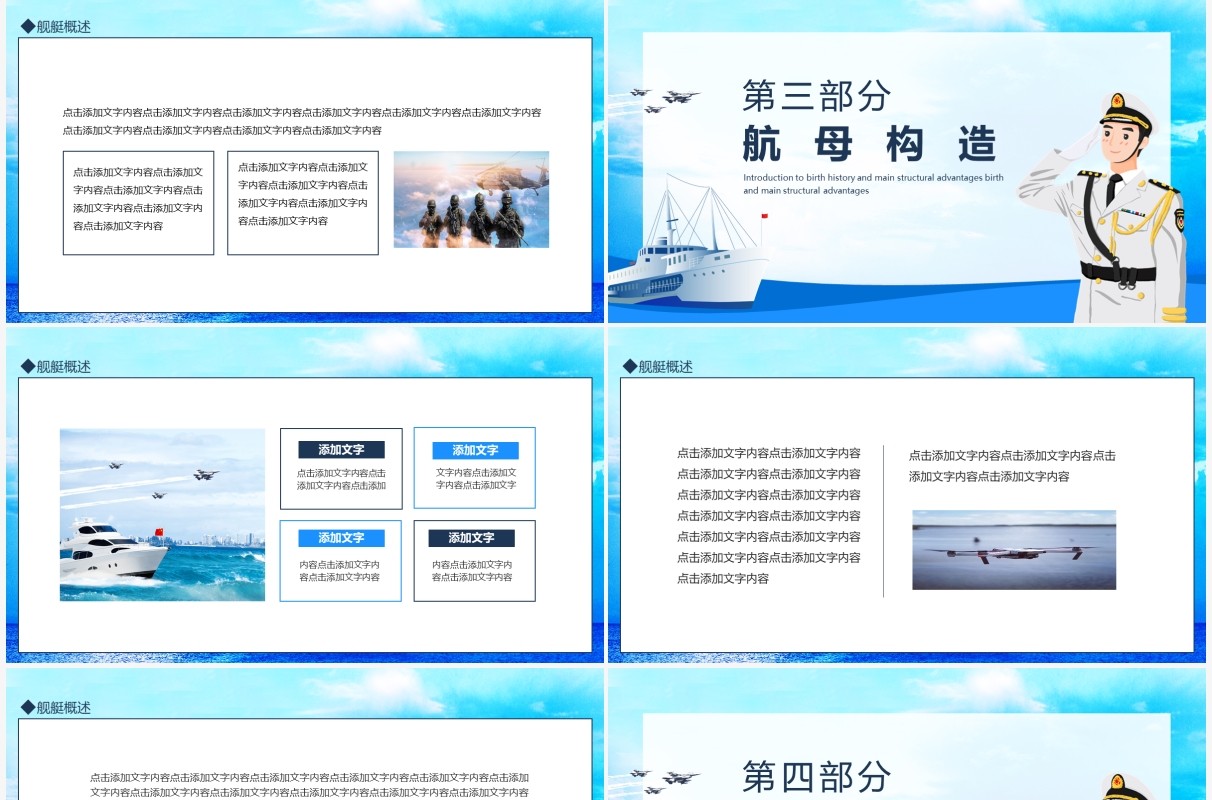Image resolution: width=1212 pixels, height=800 pixels.
Task: Click upper dark navy '添加文字' label
Action: 341,450
